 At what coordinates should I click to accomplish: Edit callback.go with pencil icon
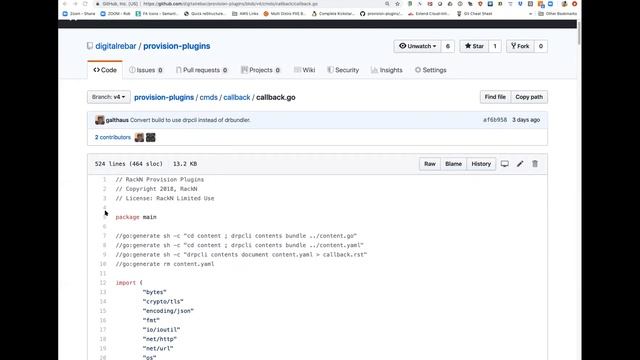[x=520, y=164]
